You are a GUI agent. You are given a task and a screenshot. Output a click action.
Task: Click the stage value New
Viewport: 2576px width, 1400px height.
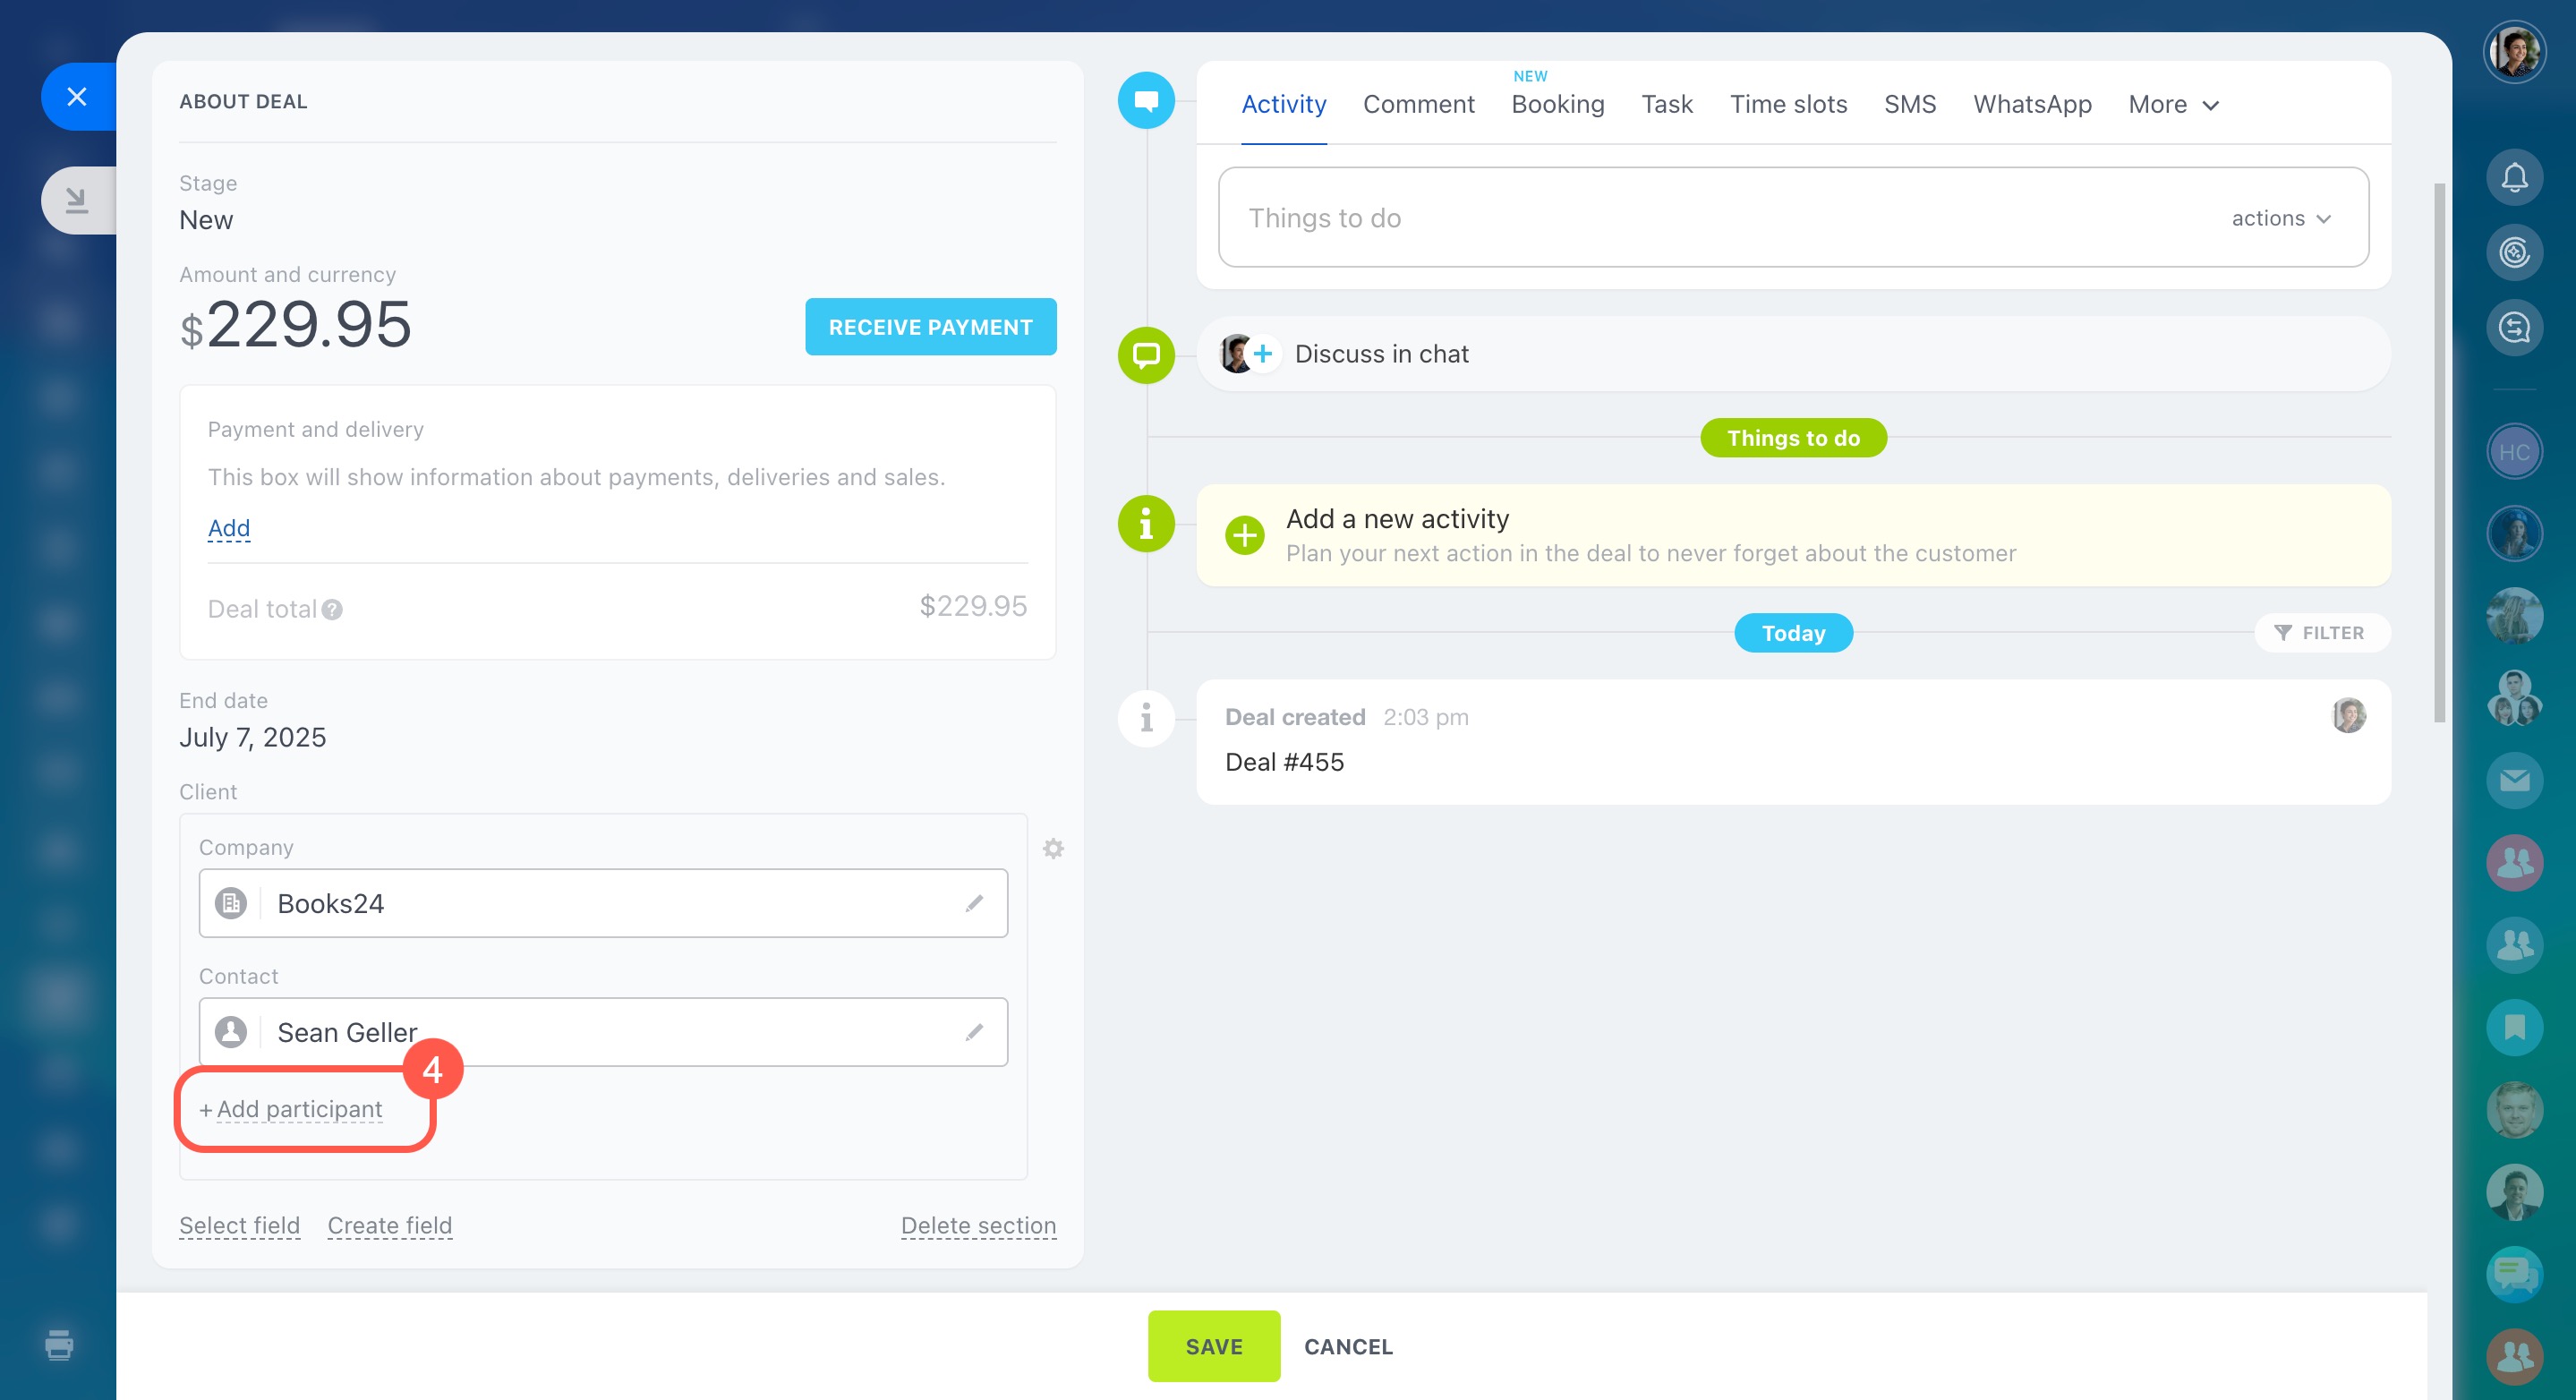[x=206, y=220]
